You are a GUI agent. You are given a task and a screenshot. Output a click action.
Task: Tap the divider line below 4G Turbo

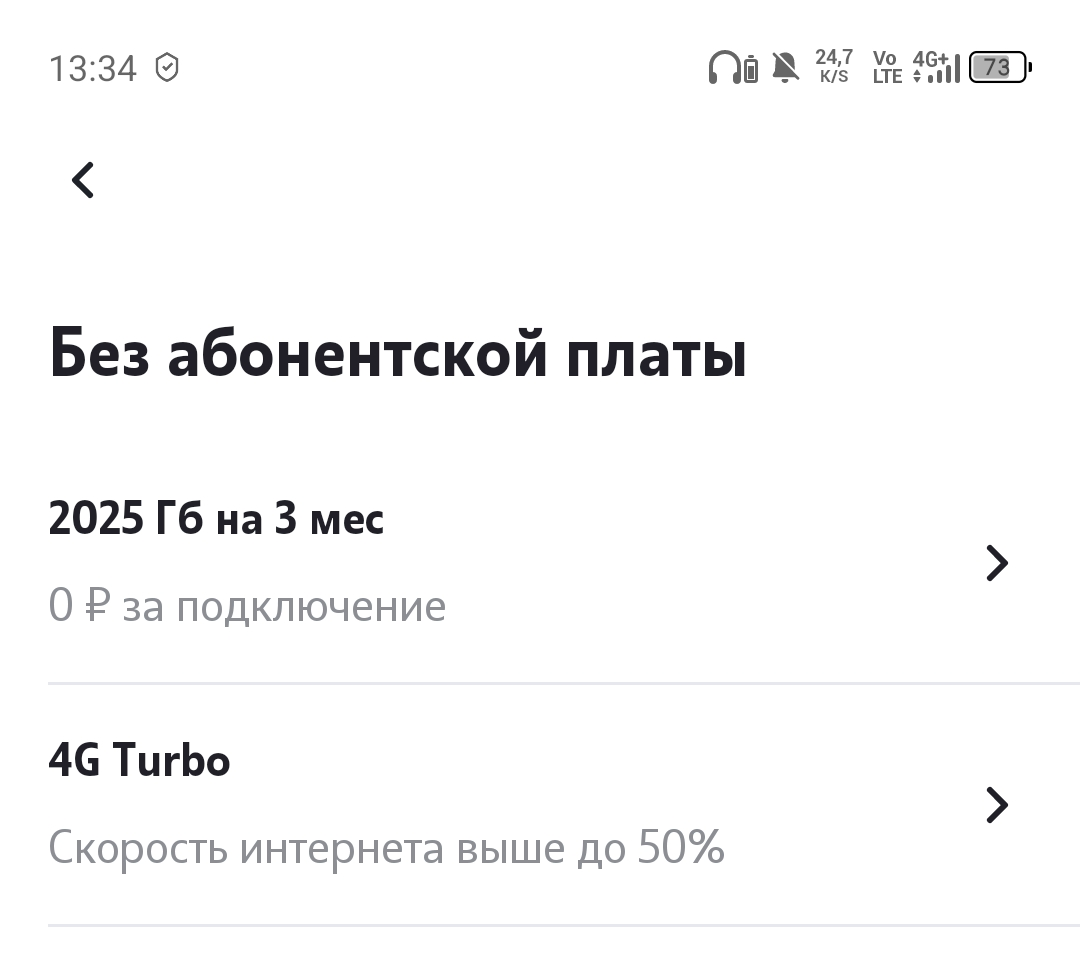pyautogui.click(x=563, y=926)
